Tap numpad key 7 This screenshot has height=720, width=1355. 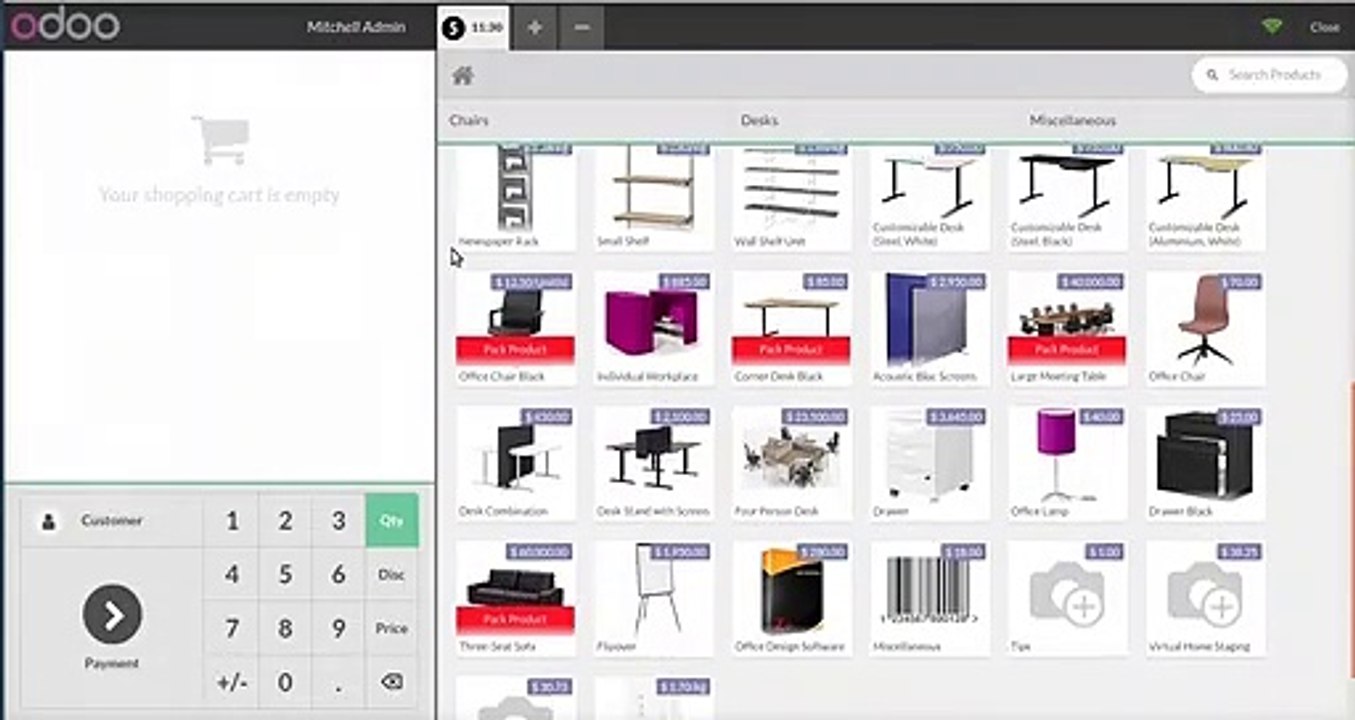232,629
